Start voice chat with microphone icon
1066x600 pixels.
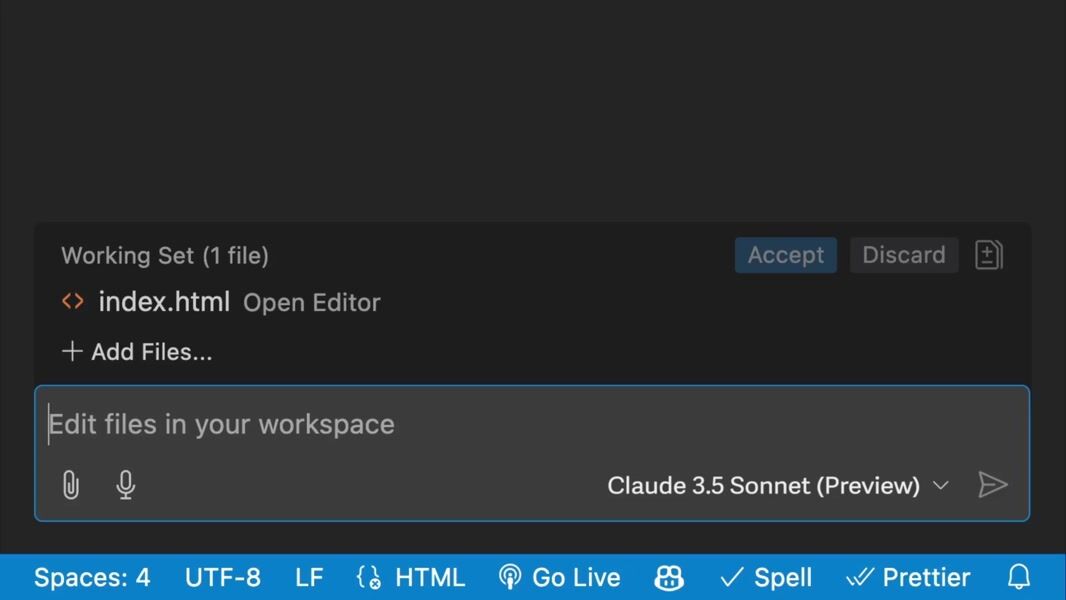click(126, 485)
